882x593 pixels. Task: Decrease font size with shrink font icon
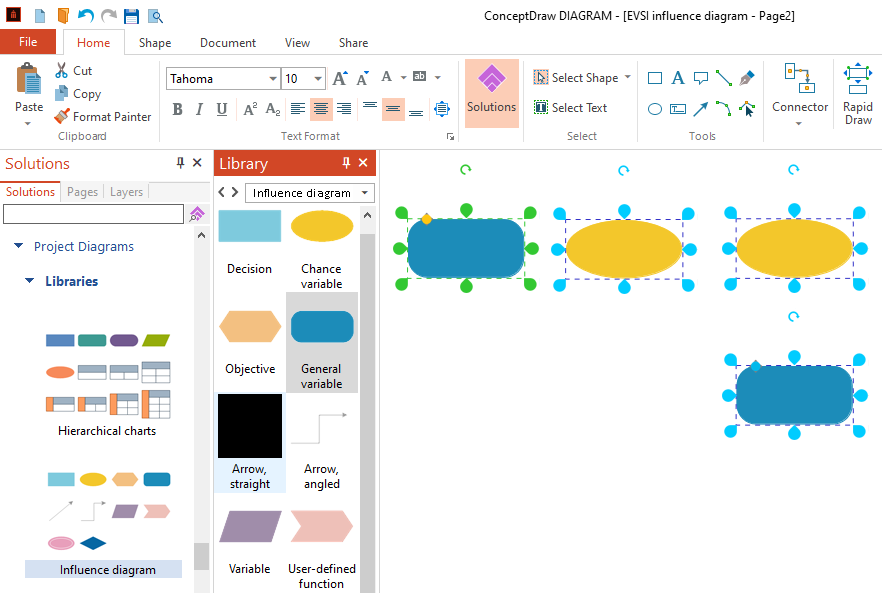tap(363, 78)
